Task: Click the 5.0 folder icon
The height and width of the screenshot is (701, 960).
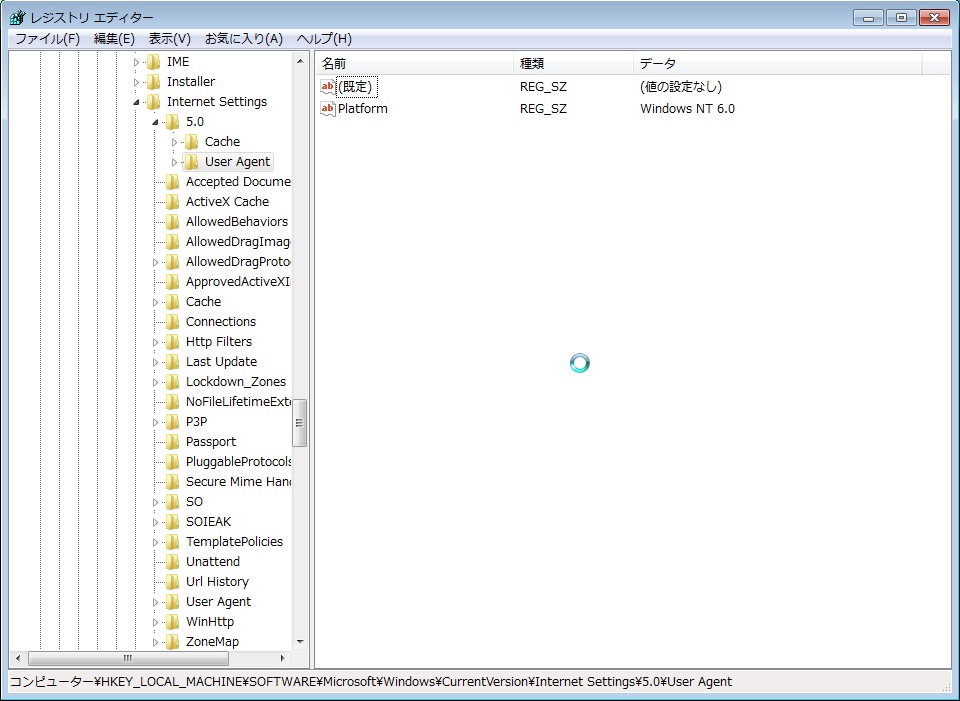Action: click(172, 122)
